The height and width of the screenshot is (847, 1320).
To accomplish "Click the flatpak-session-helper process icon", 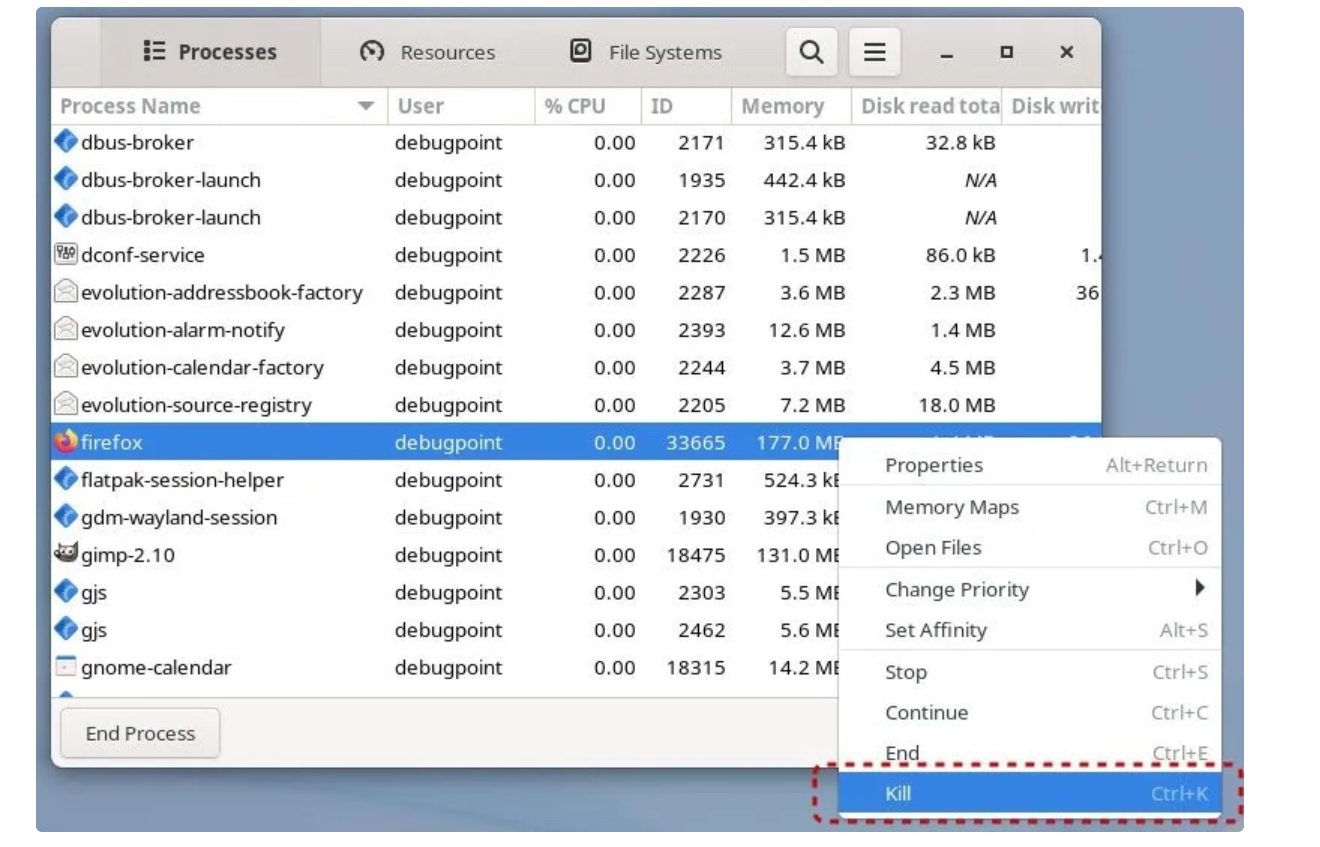I will [x=66, y=480].
